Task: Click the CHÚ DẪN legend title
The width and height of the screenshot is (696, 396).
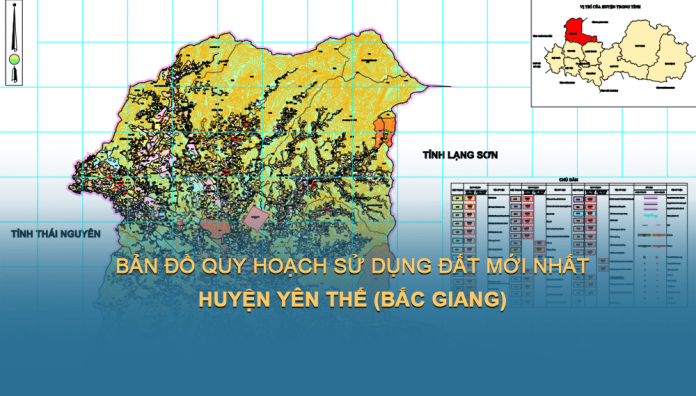Action: [x=568, y=180]
